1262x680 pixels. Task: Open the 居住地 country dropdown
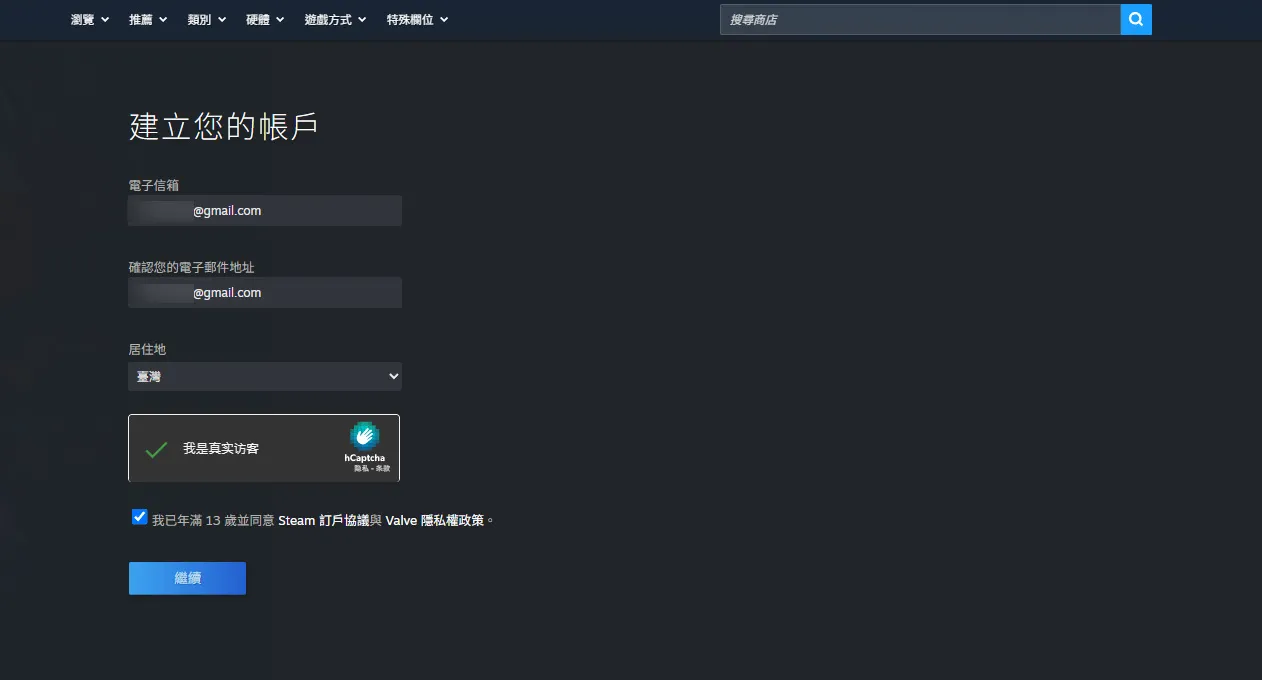(265, 376)
